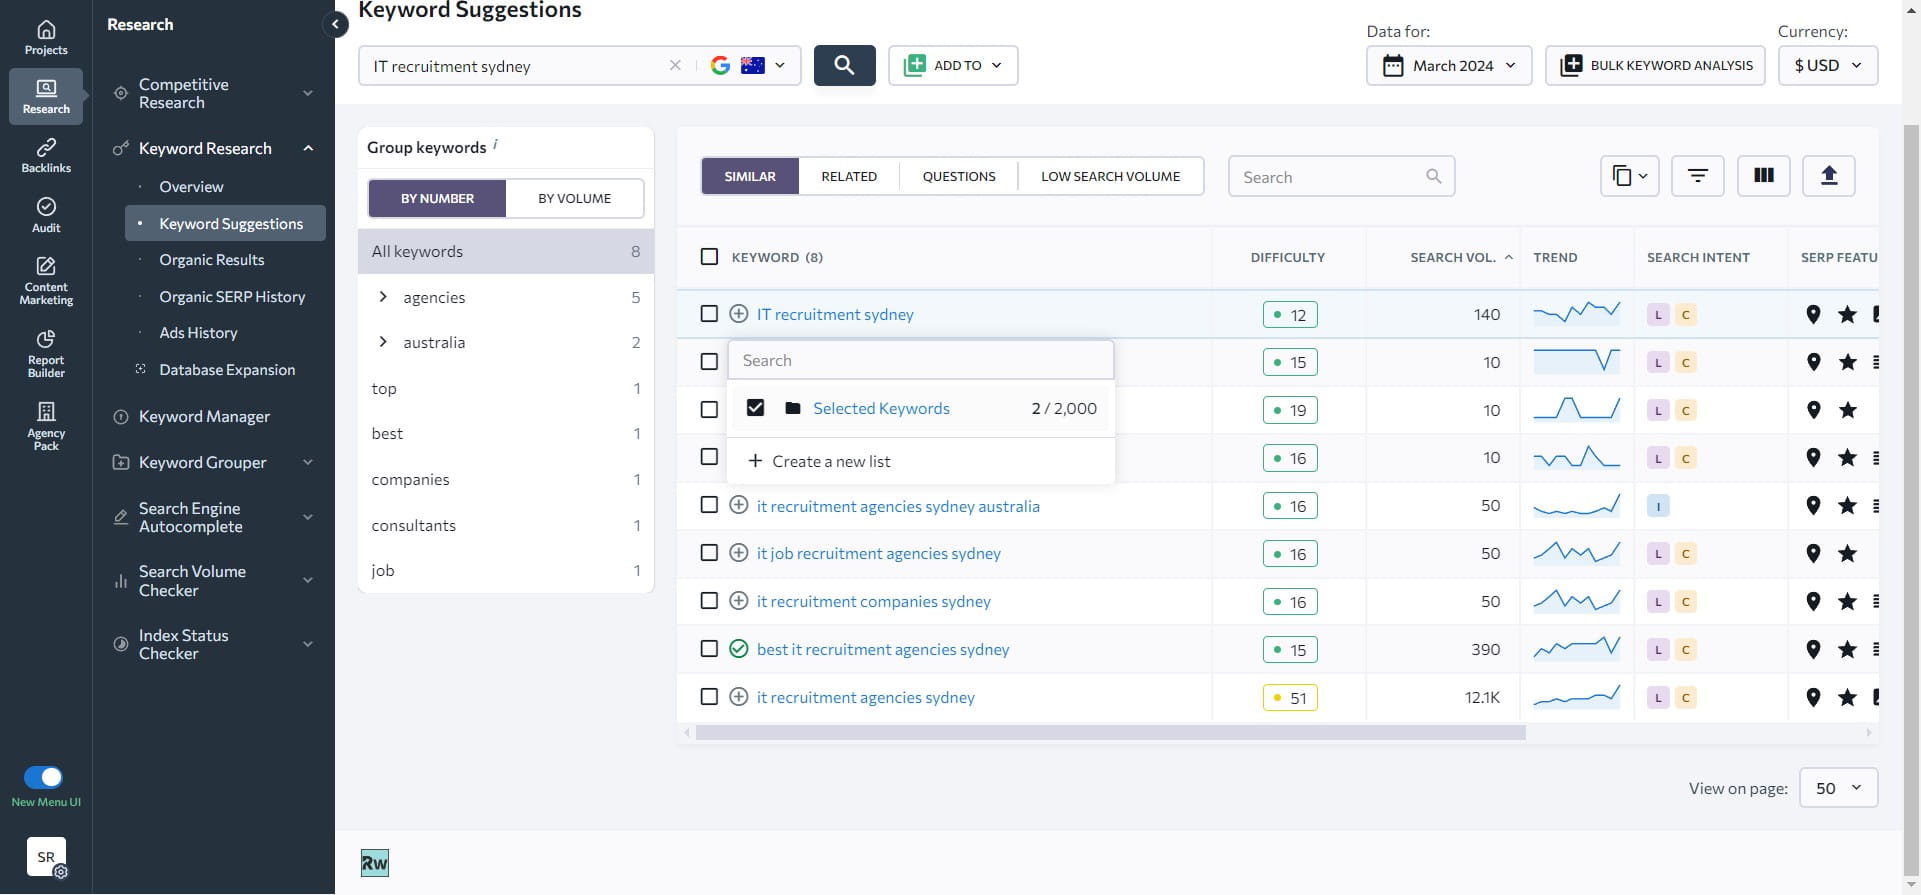
Task: Open the March 2024 date dropdown
Action: (x=1449, y=65)
